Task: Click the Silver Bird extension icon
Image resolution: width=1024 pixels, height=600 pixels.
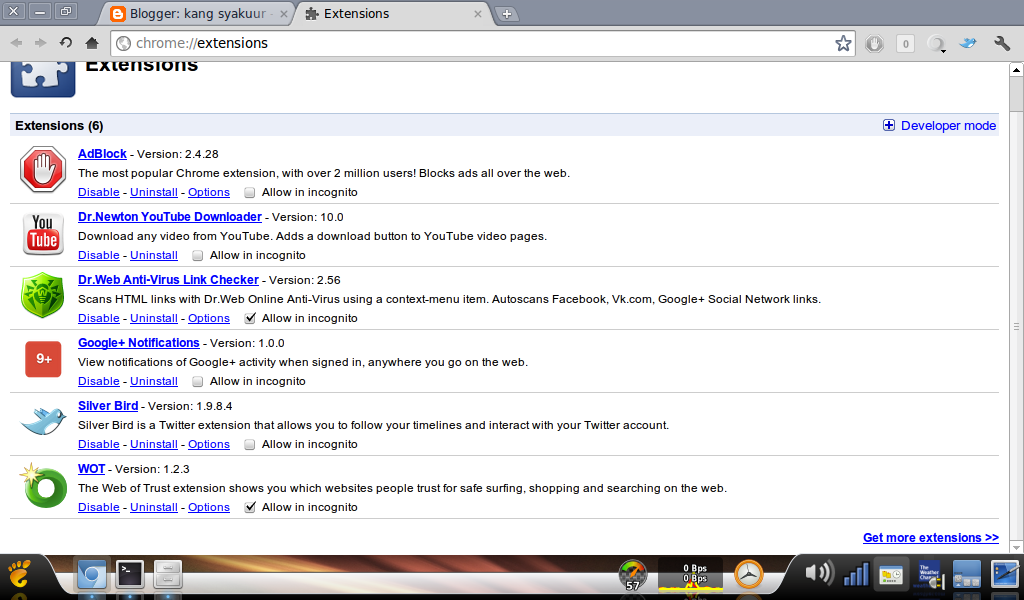Action: (x=44, y=421)
